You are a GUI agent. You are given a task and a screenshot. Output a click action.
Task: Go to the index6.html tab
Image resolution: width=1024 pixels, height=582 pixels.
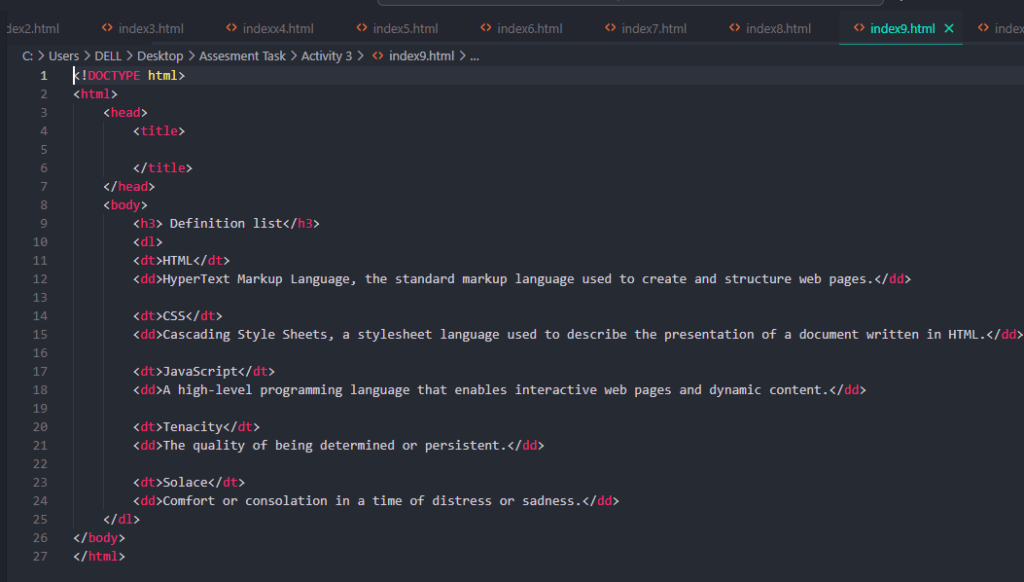(529, 29)
